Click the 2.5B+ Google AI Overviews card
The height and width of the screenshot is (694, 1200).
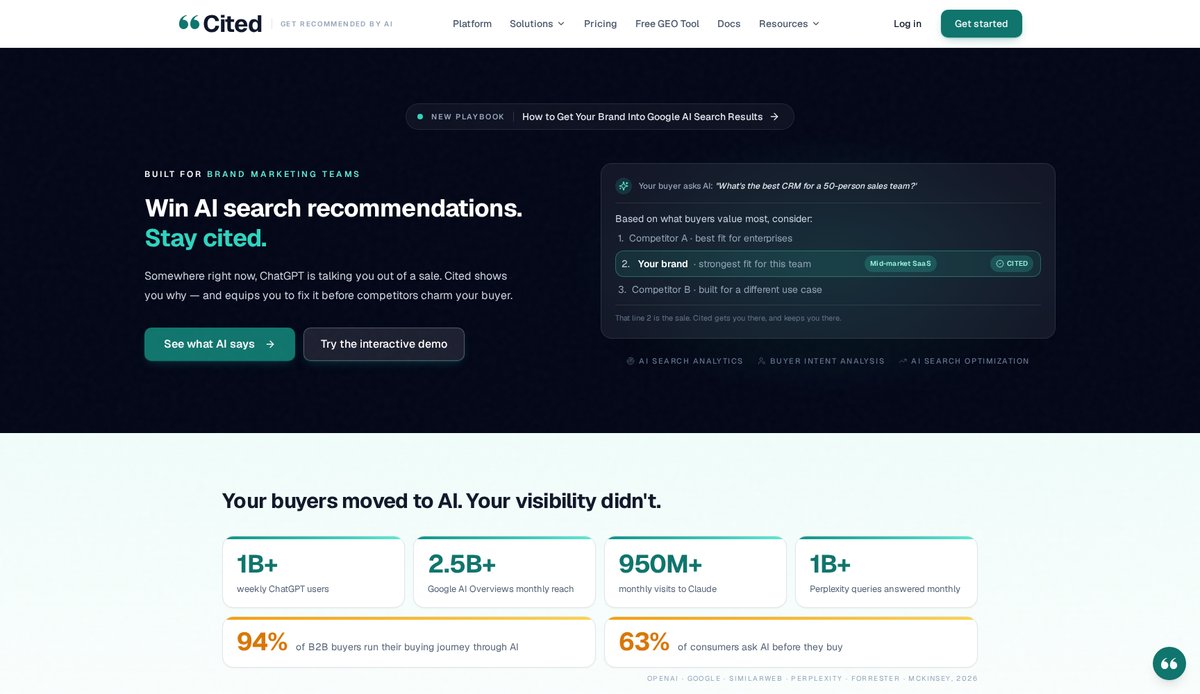coord(504,572)
